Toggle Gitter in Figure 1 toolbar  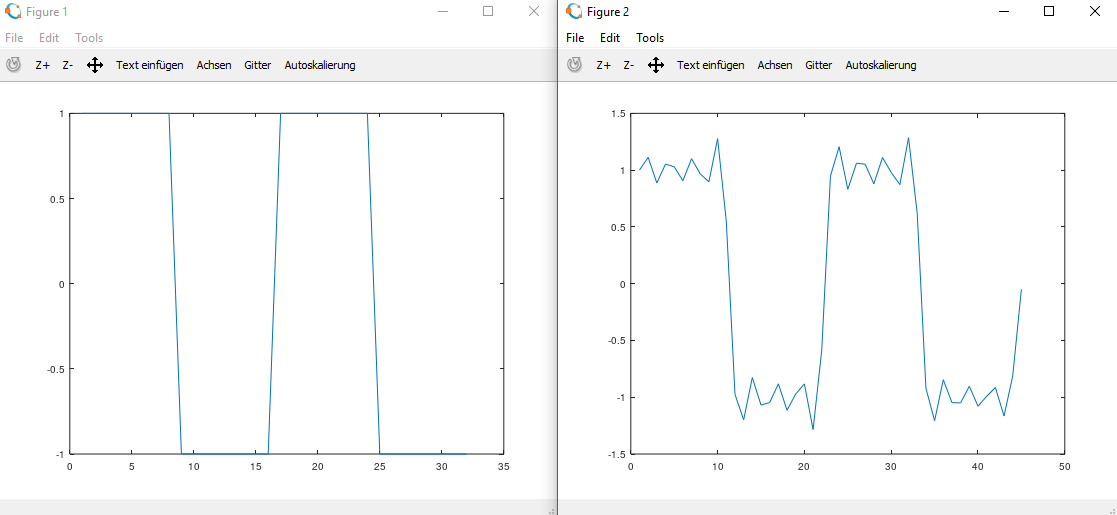click(257, 65)
